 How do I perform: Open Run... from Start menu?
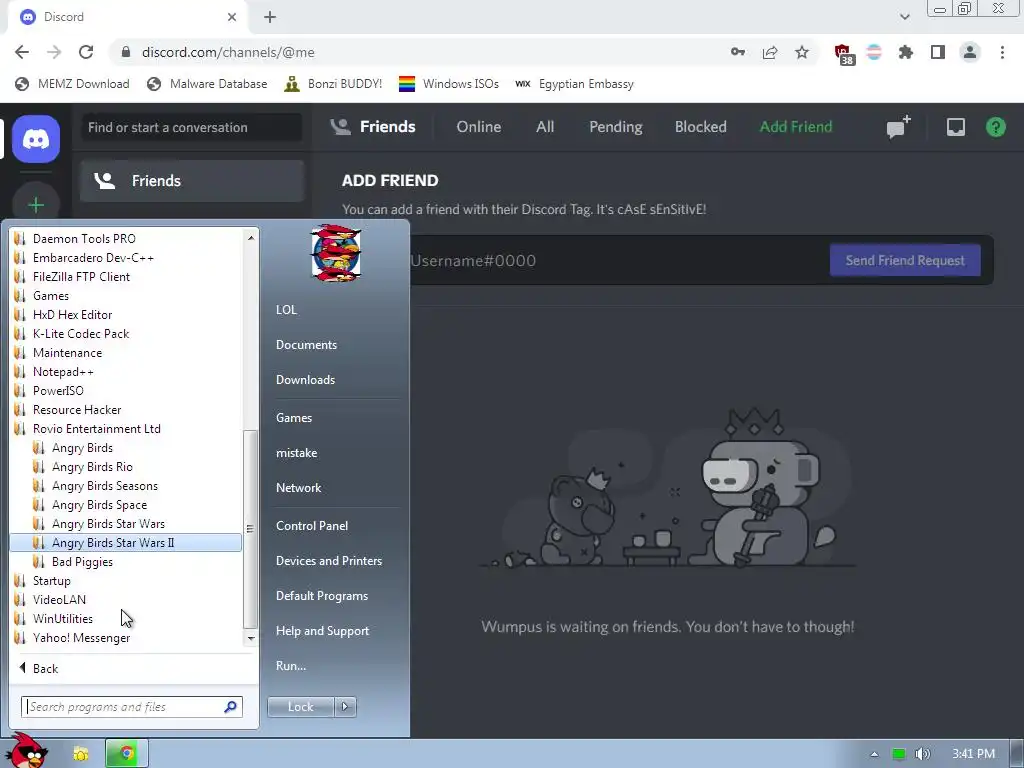[291, 666]
